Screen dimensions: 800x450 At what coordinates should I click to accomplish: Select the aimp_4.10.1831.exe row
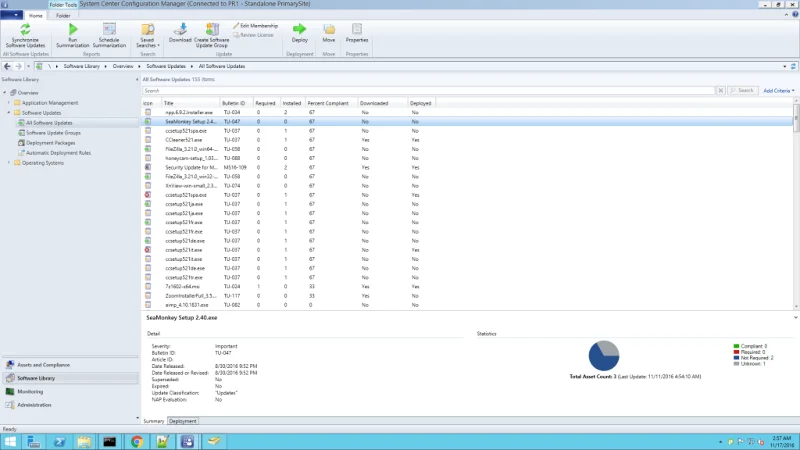point(467,305)
